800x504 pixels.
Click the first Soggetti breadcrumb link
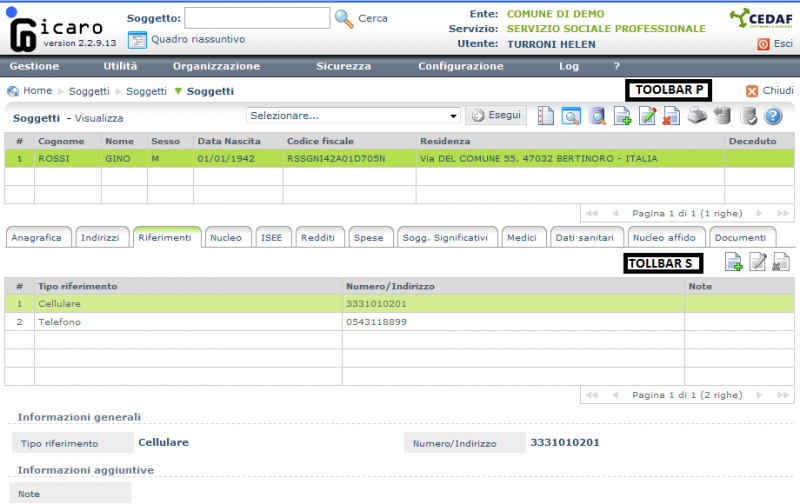click(x=89, y=91)
